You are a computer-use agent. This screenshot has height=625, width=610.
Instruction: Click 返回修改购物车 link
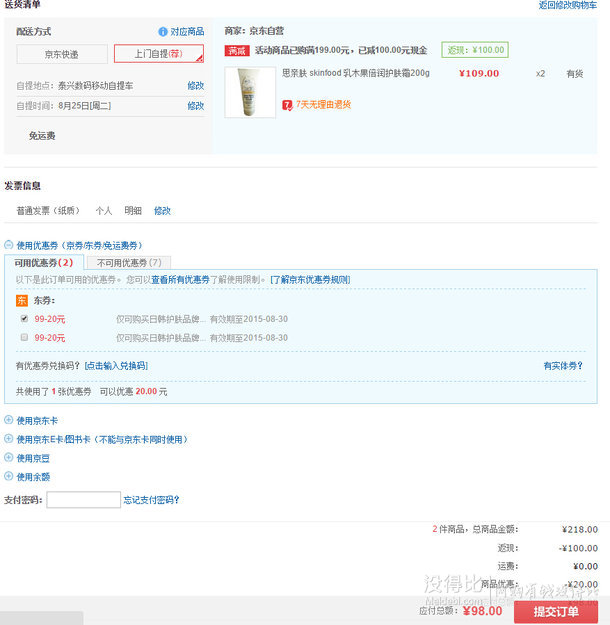click(x=568, y=5)
